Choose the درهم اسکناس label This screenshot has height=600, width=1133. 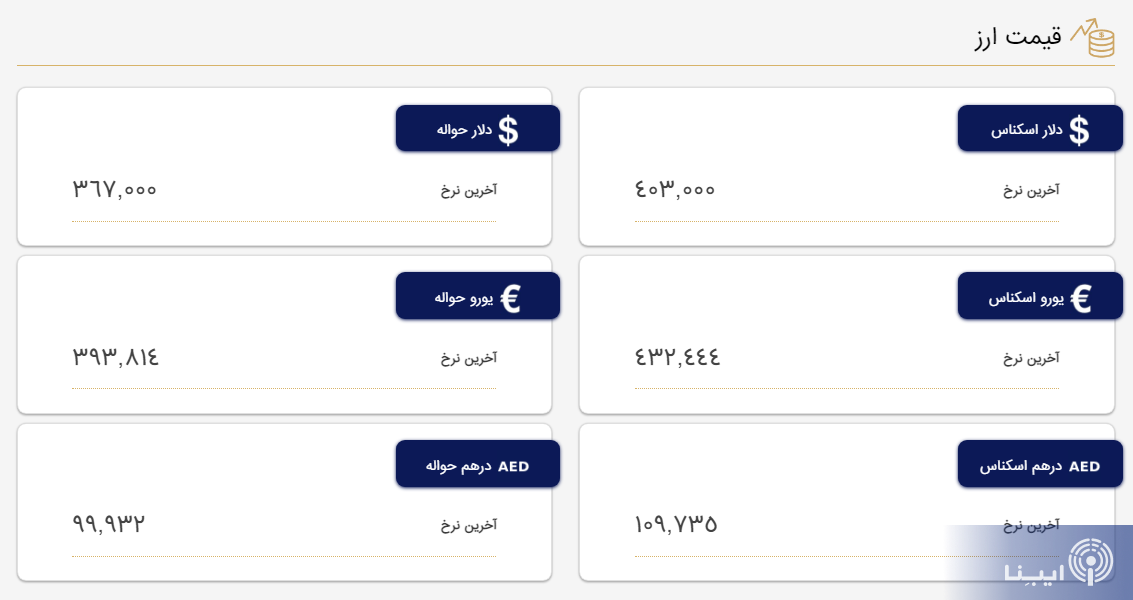pyautogui.click(x=1020, y=466)
